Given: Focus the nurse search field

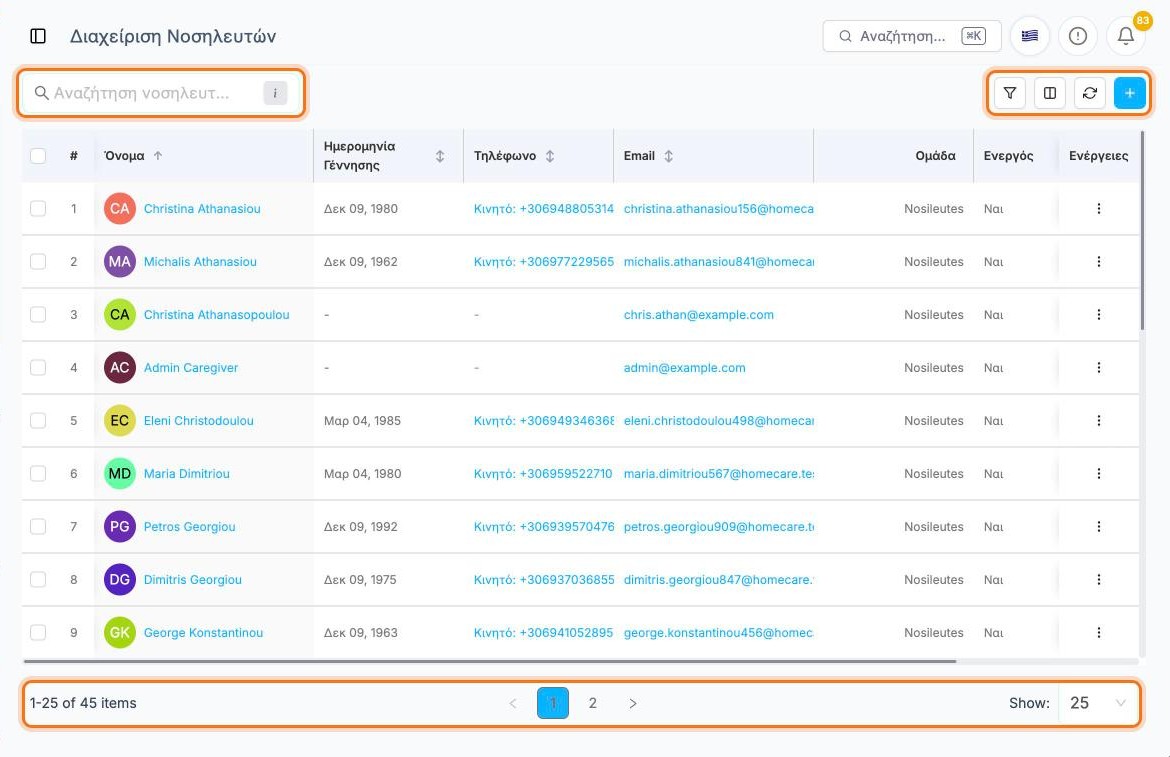Looking at the screenshot, I should (161, 93).
